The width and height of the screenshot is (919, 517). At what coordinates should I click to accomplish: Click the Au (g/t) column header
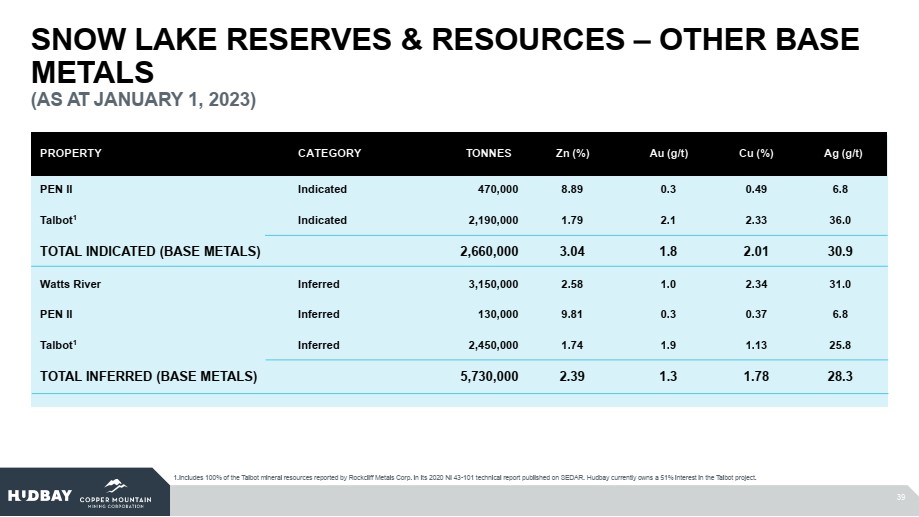point(669,153)
